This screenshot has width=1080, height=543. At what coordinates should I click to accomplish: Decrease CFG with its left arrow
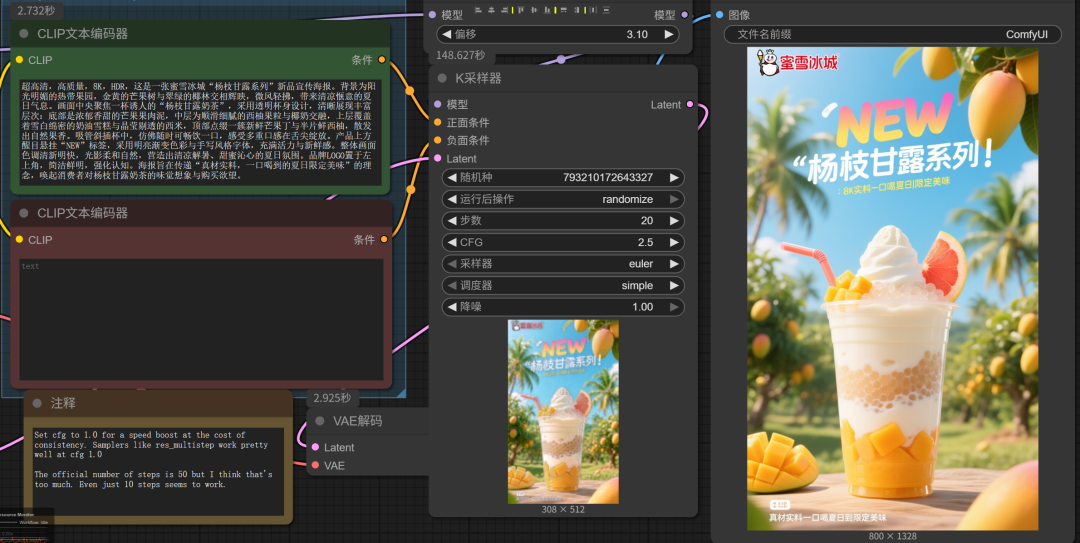452,242
